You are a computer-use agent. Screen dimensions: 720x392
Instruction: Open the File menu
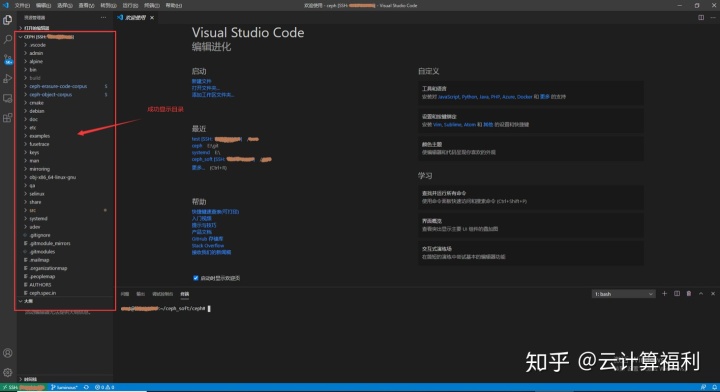[22, 6]
